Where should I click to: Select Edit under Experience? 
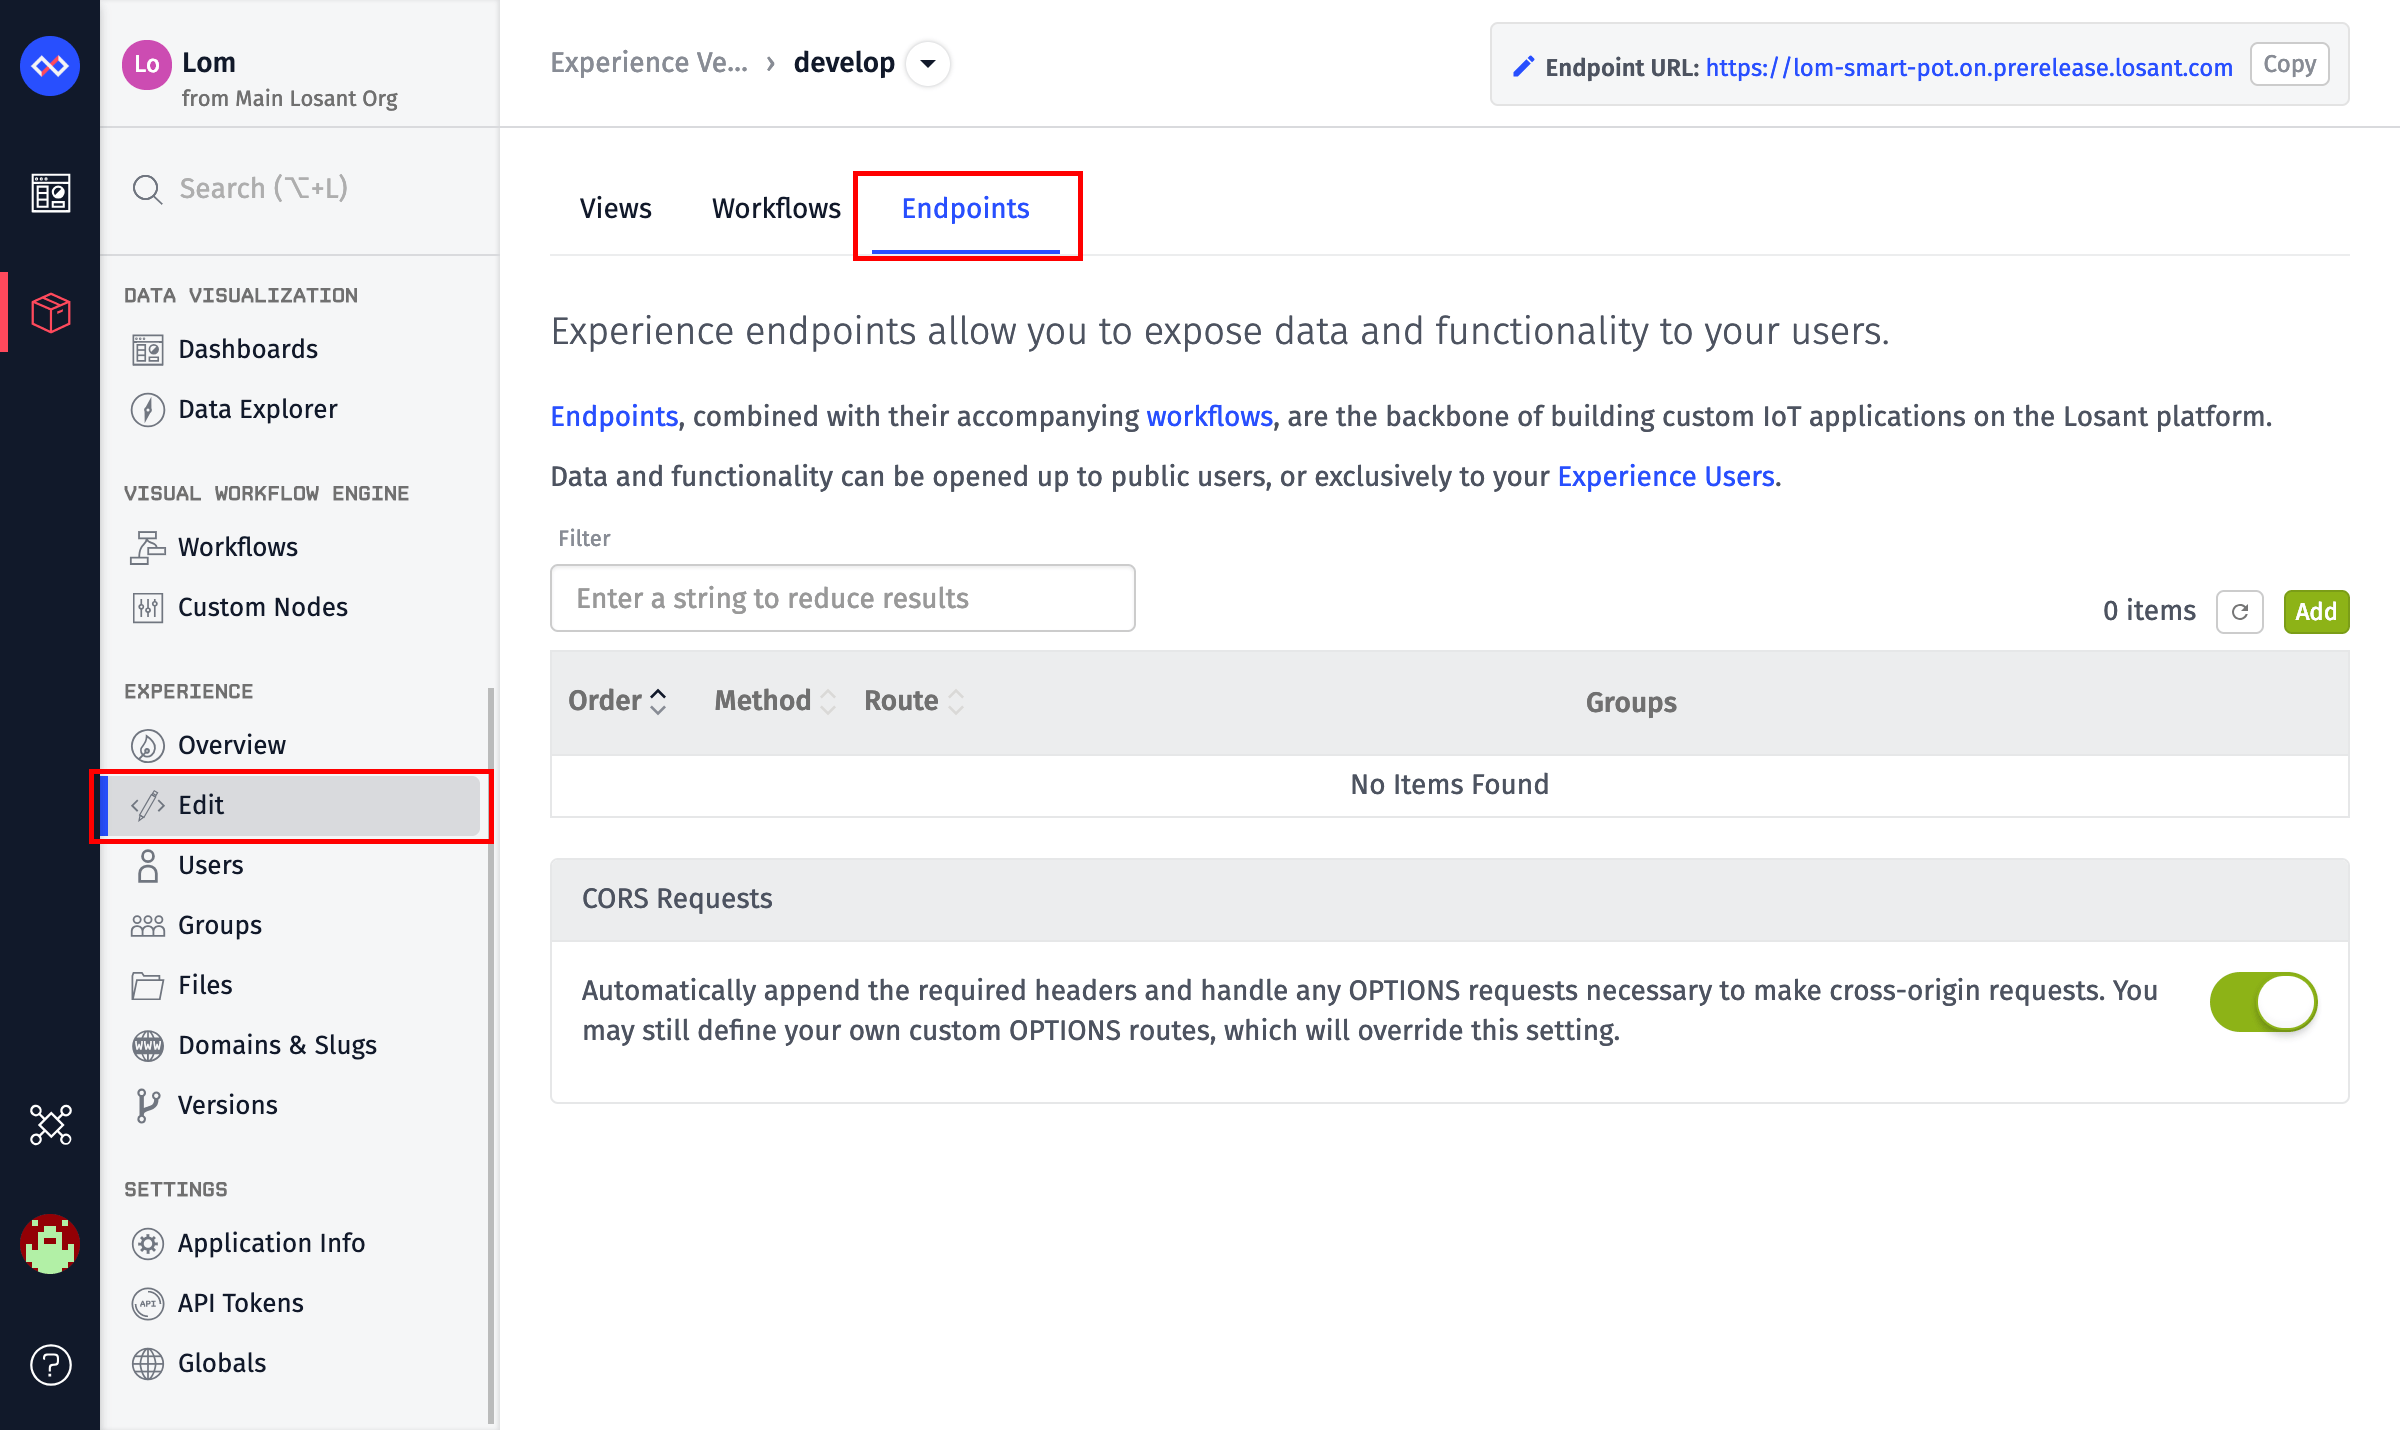pyautogui.click(x=290, y=805)
